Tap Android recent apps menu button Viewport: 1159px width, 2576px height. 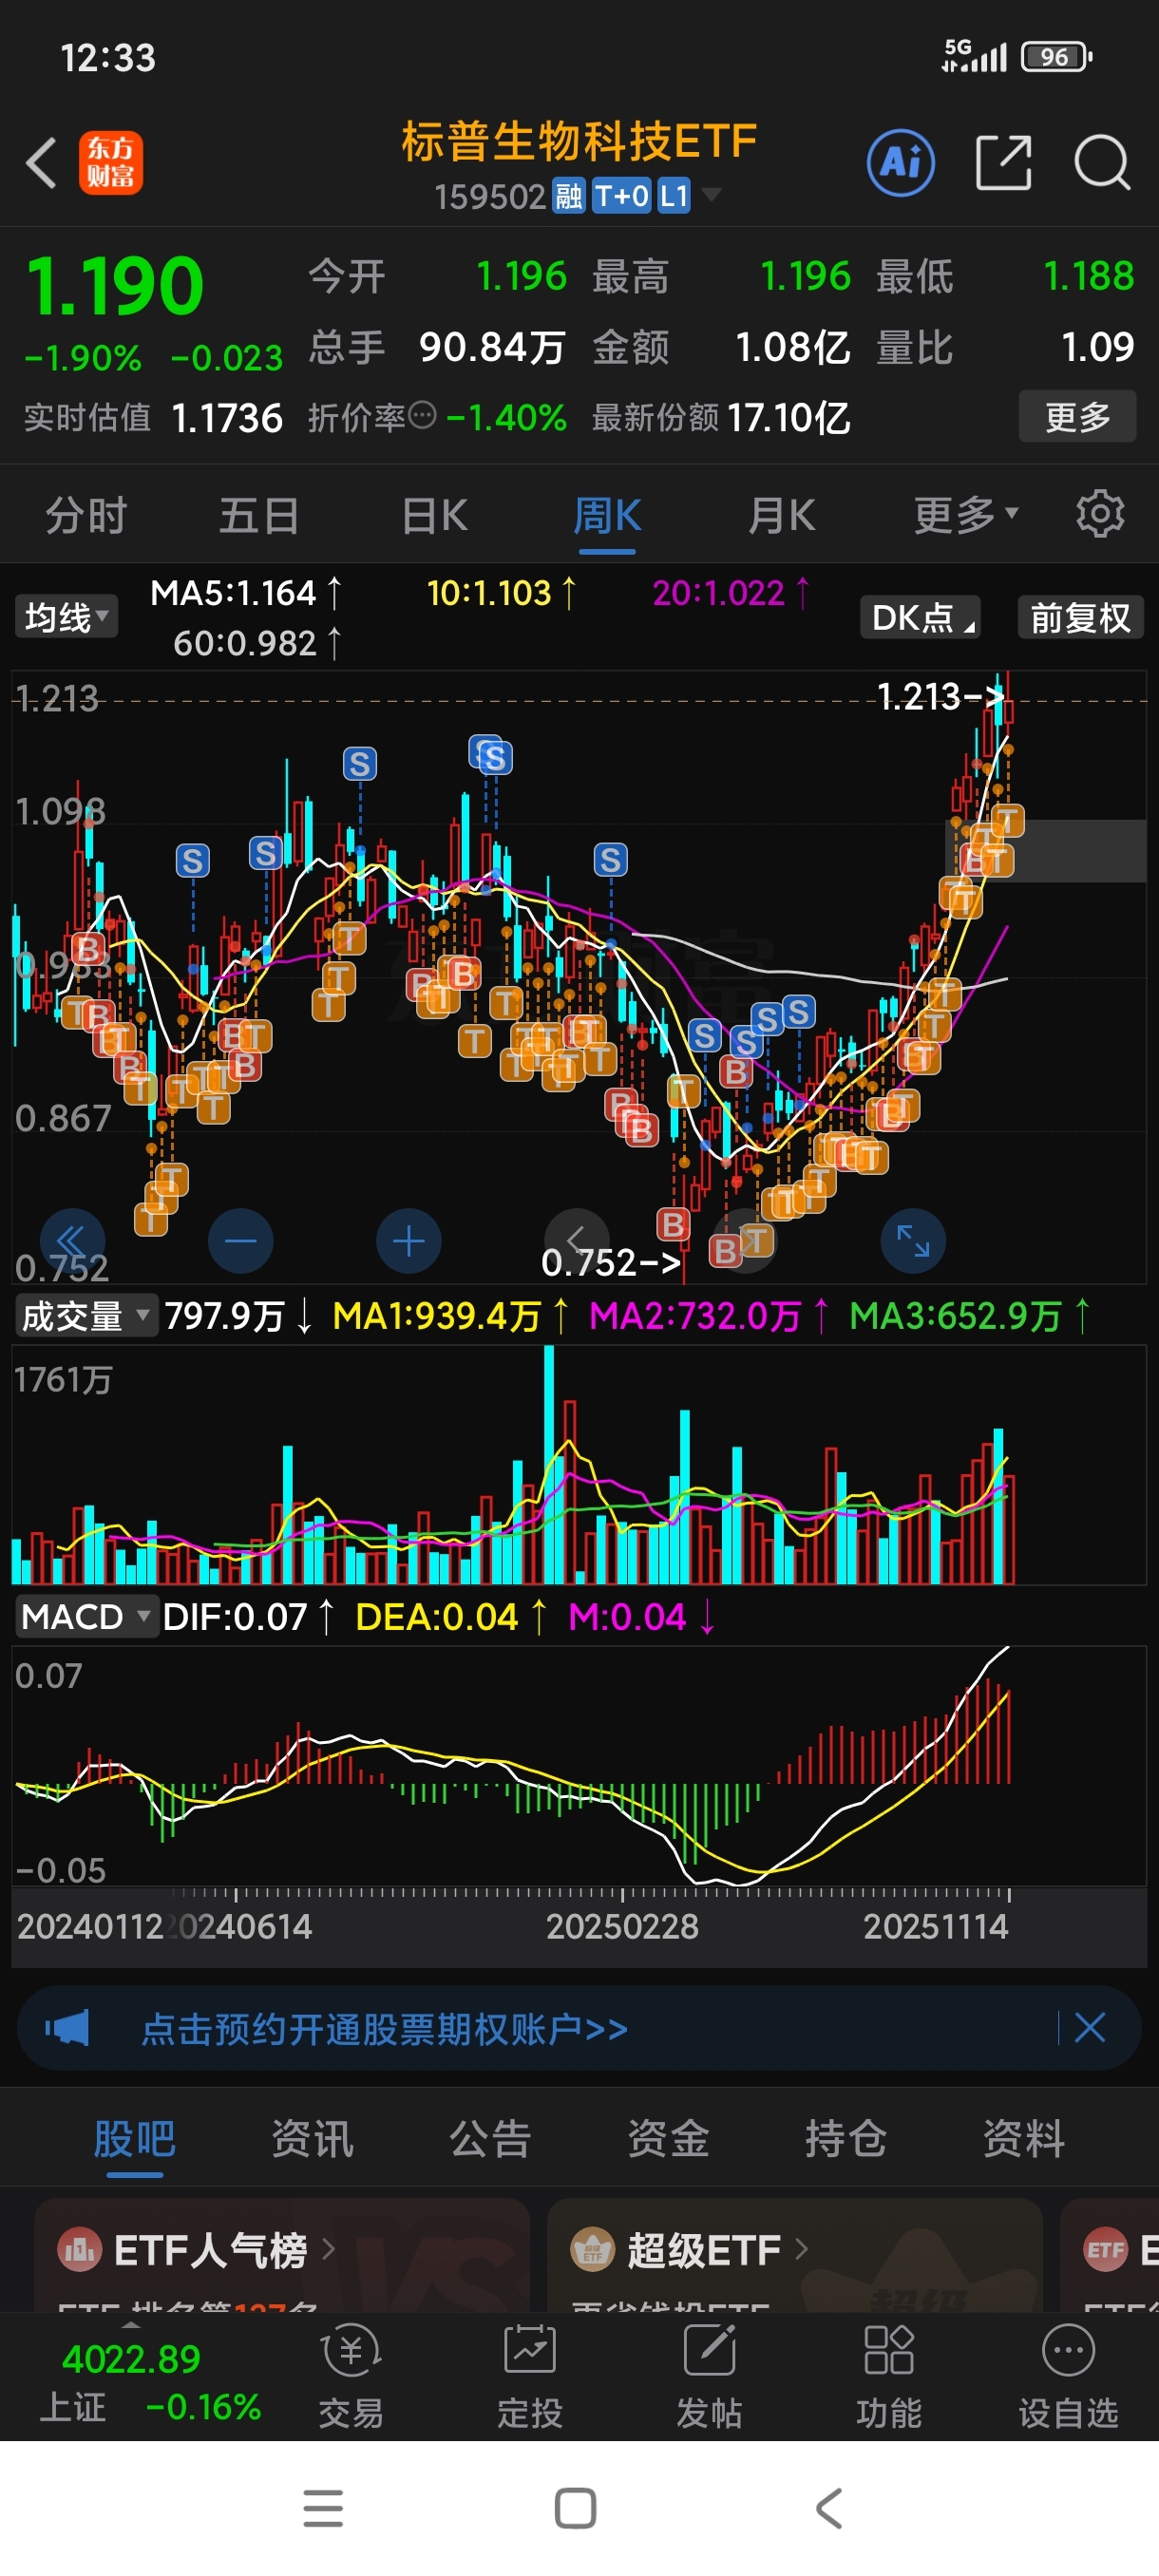click(x=323, y=2508)
